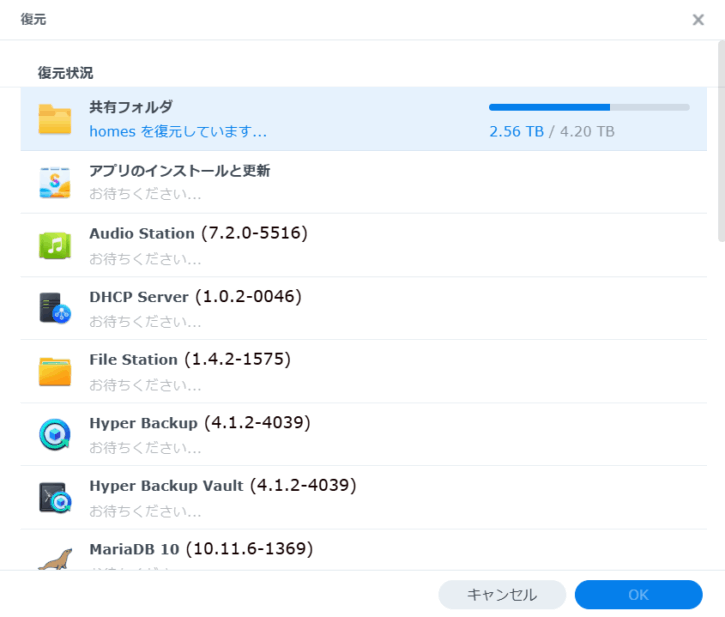The height and width of the screenshot is (617, 725).
Task: Select the File Station (1.4.2-1575) entry
Action: coord(196,359)
